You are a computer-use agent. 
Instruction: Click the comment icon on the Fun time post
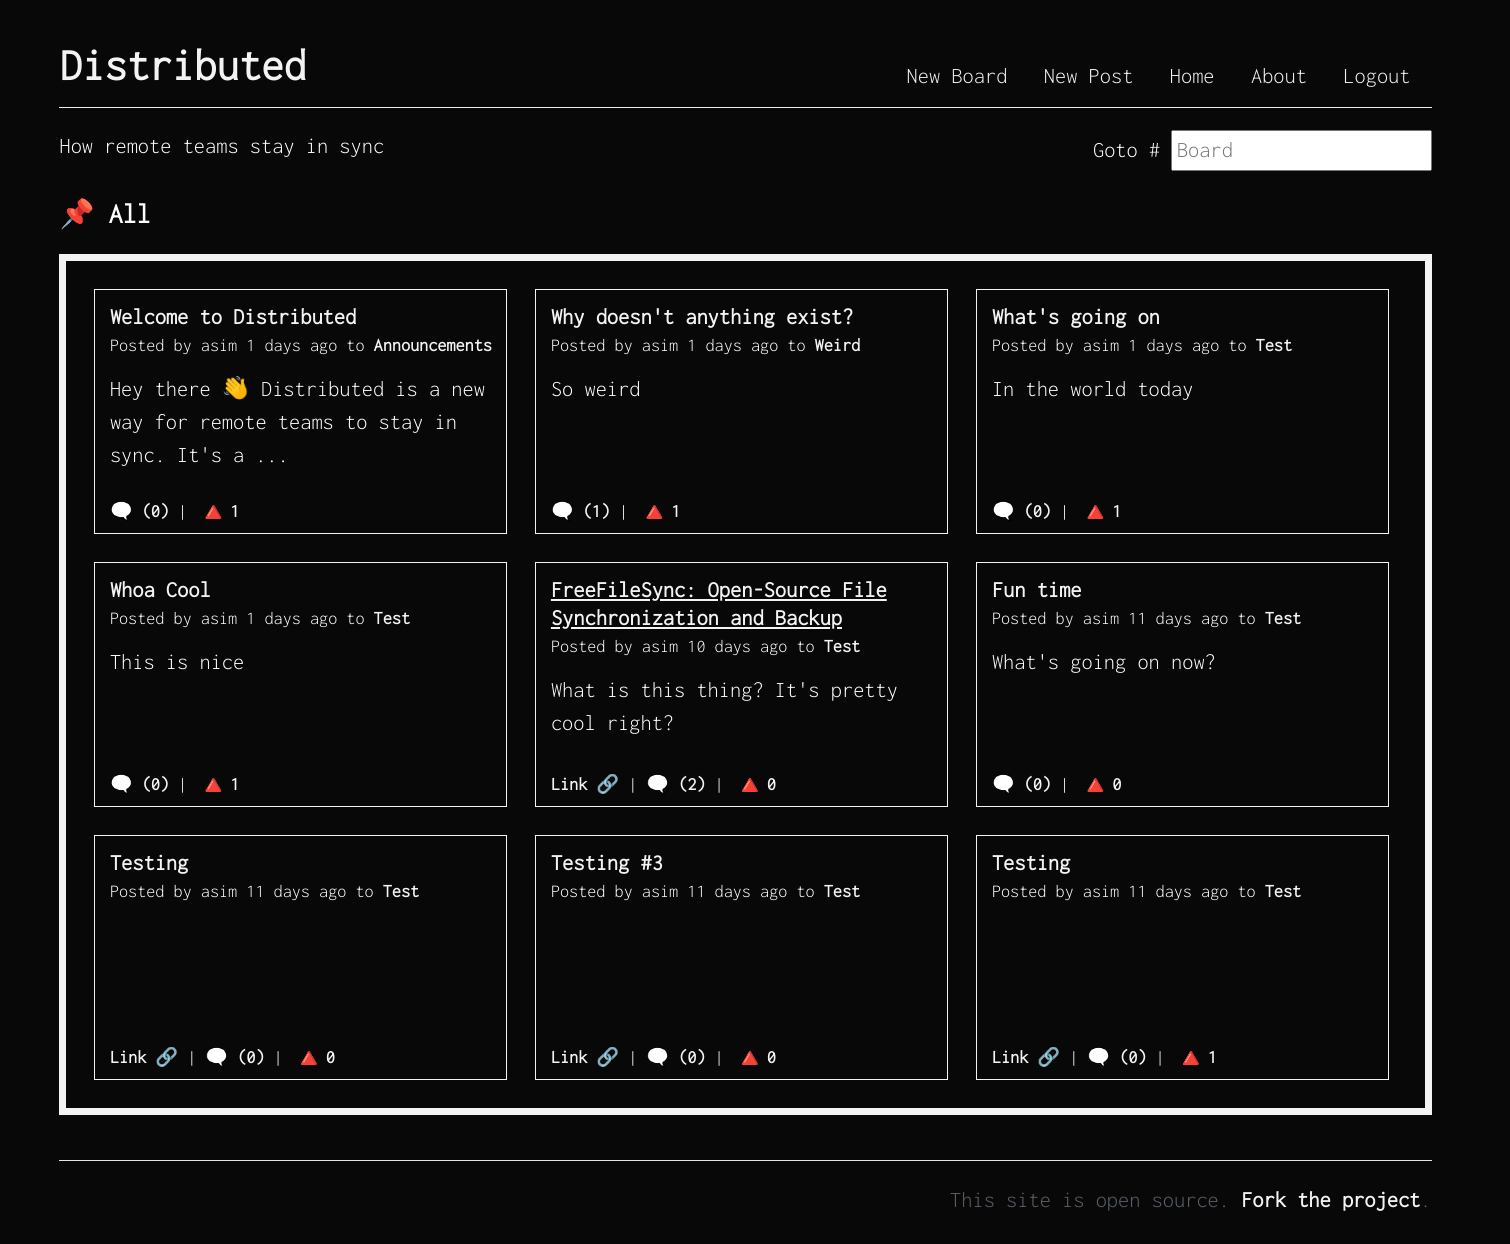[x=1004, y=784]
